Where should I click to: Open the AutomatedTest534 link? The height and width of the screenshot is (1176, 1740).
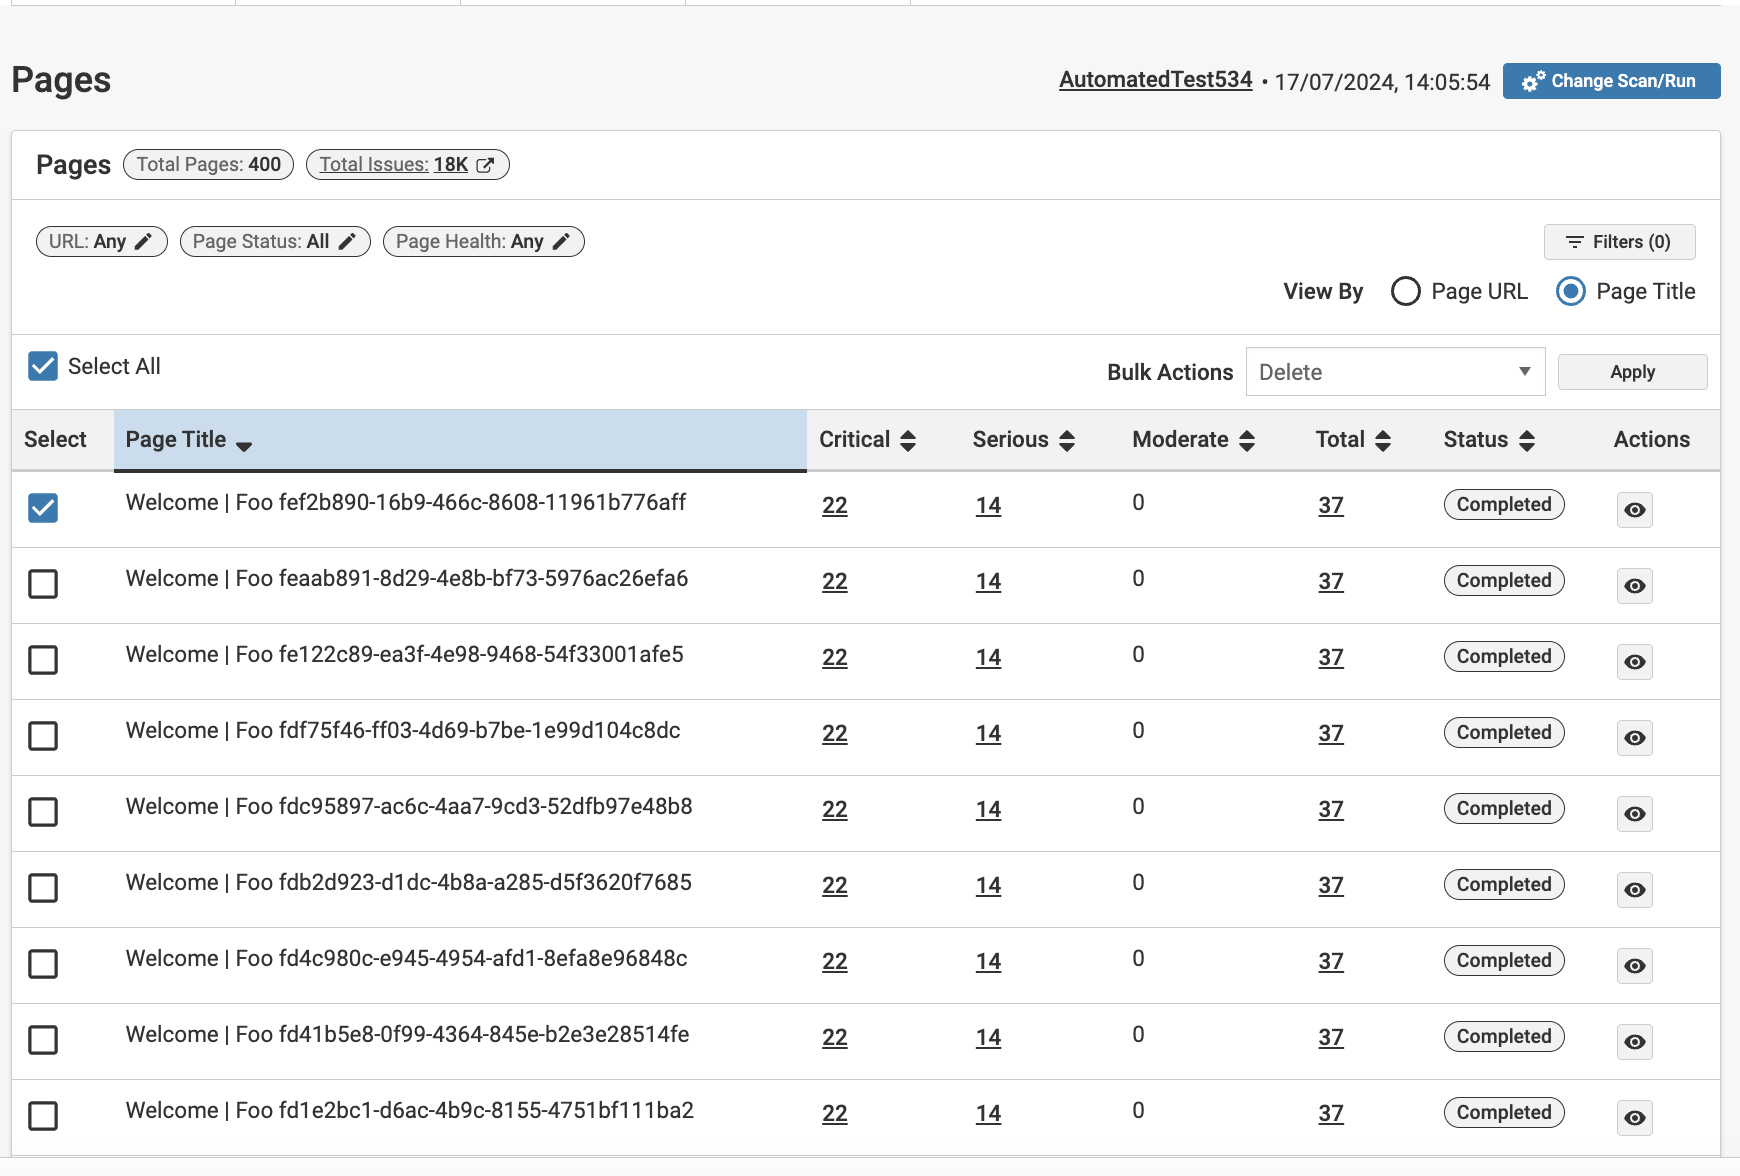(1155, 80)
